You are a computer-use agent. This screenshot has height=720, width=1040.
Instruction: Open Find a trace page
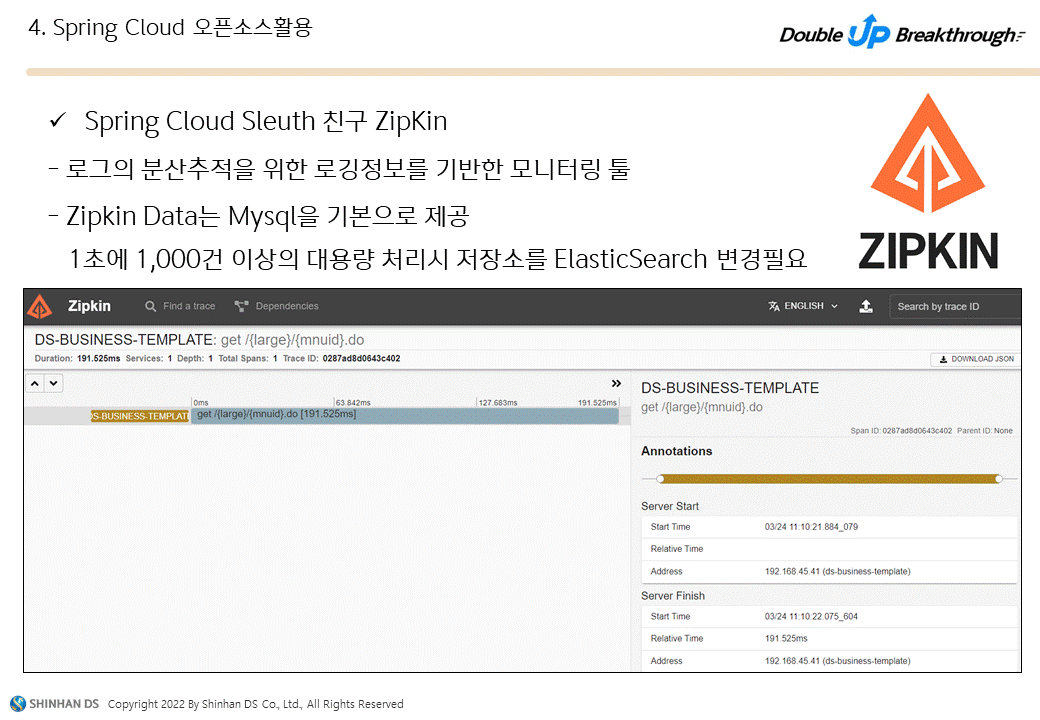(x=180, y=306)
